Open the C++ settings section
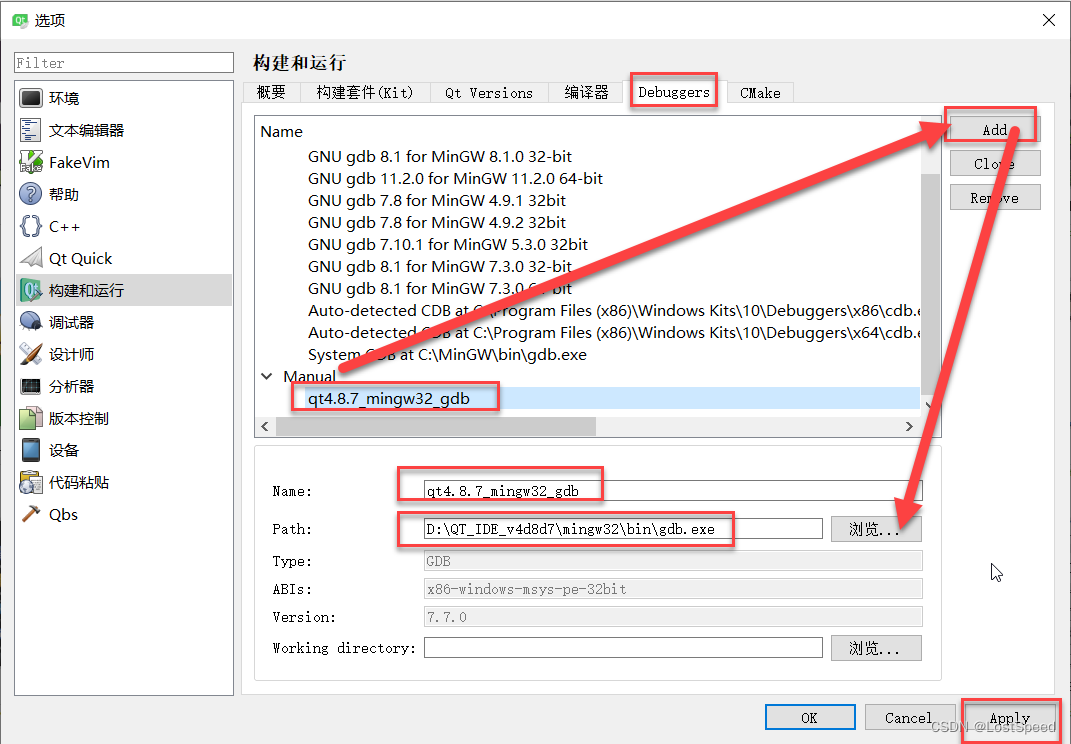1071x744 pixels. click(62, 225)
